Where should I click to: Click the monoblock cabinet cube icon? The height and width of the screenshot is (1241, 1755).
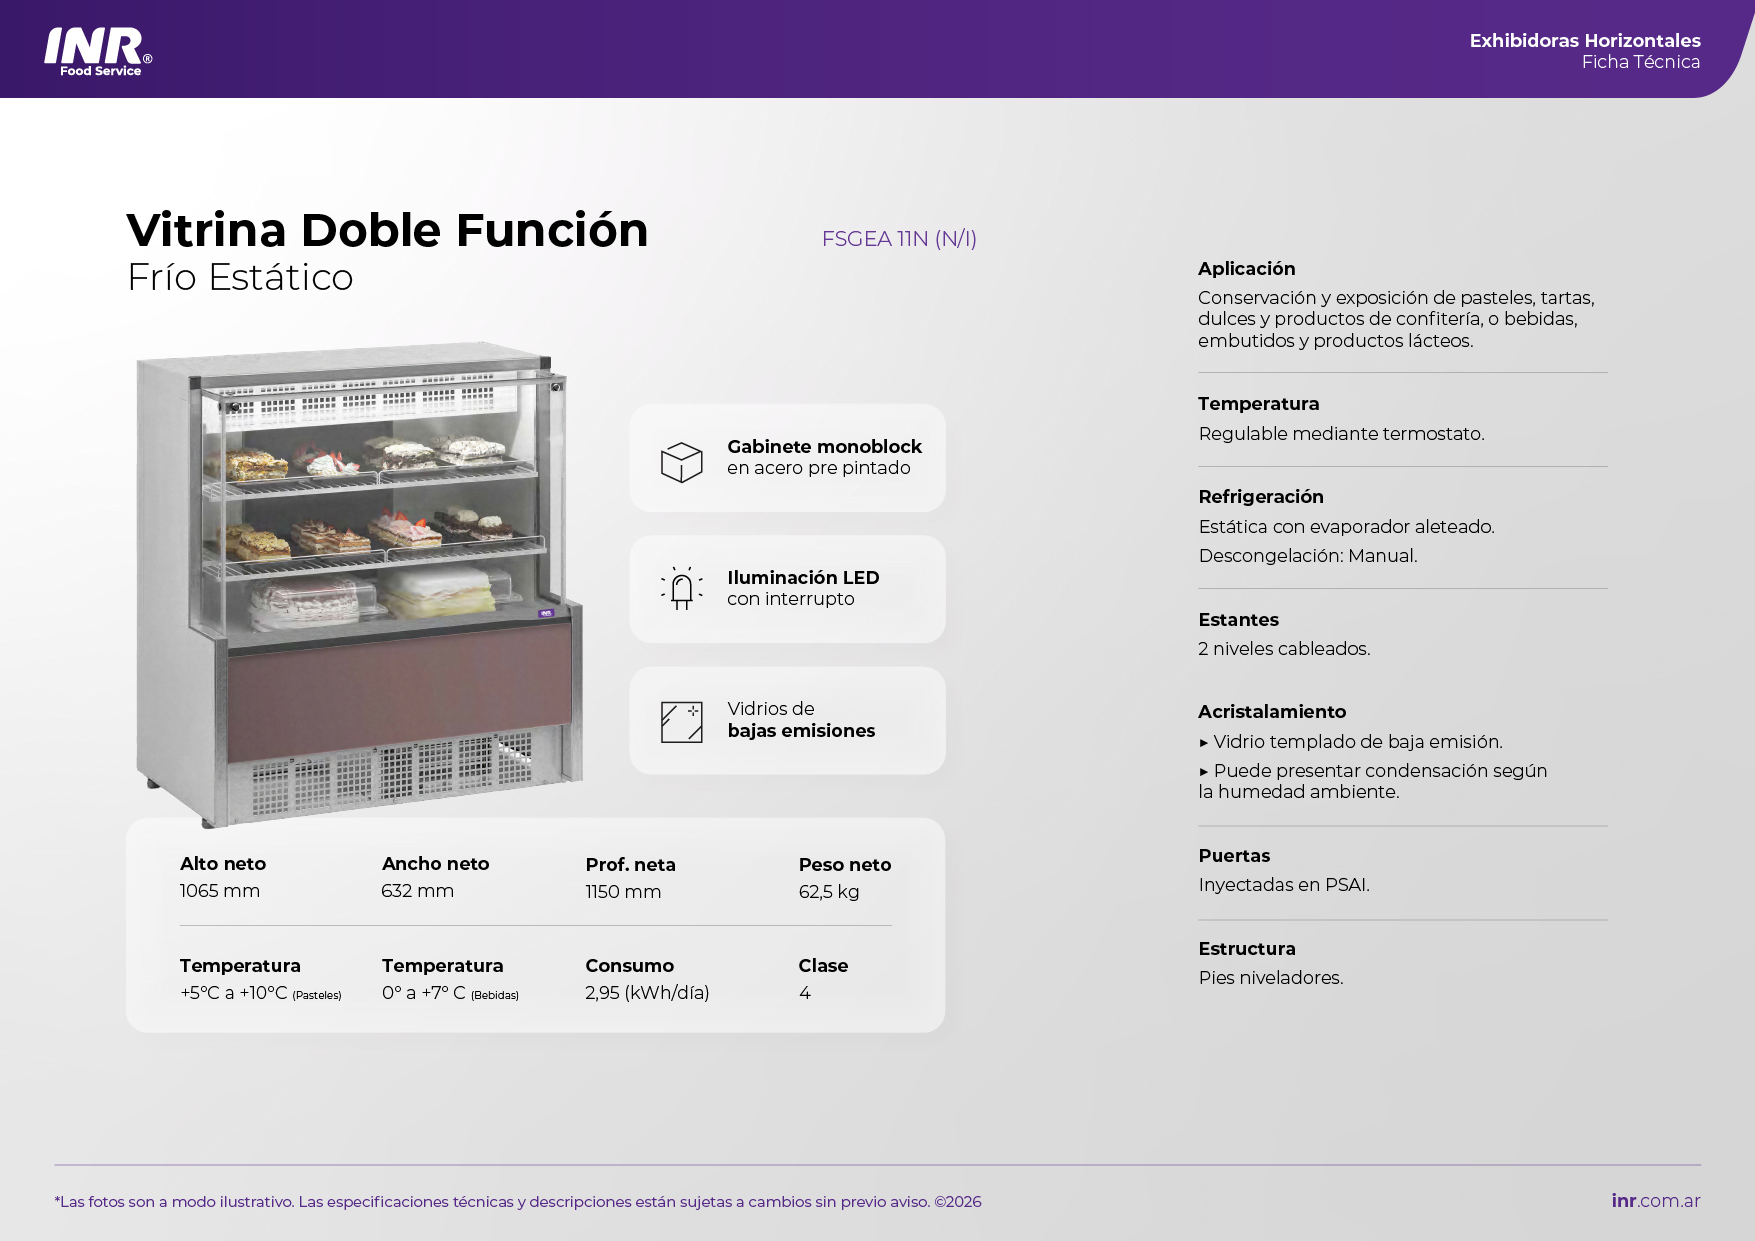pos(681,462)
